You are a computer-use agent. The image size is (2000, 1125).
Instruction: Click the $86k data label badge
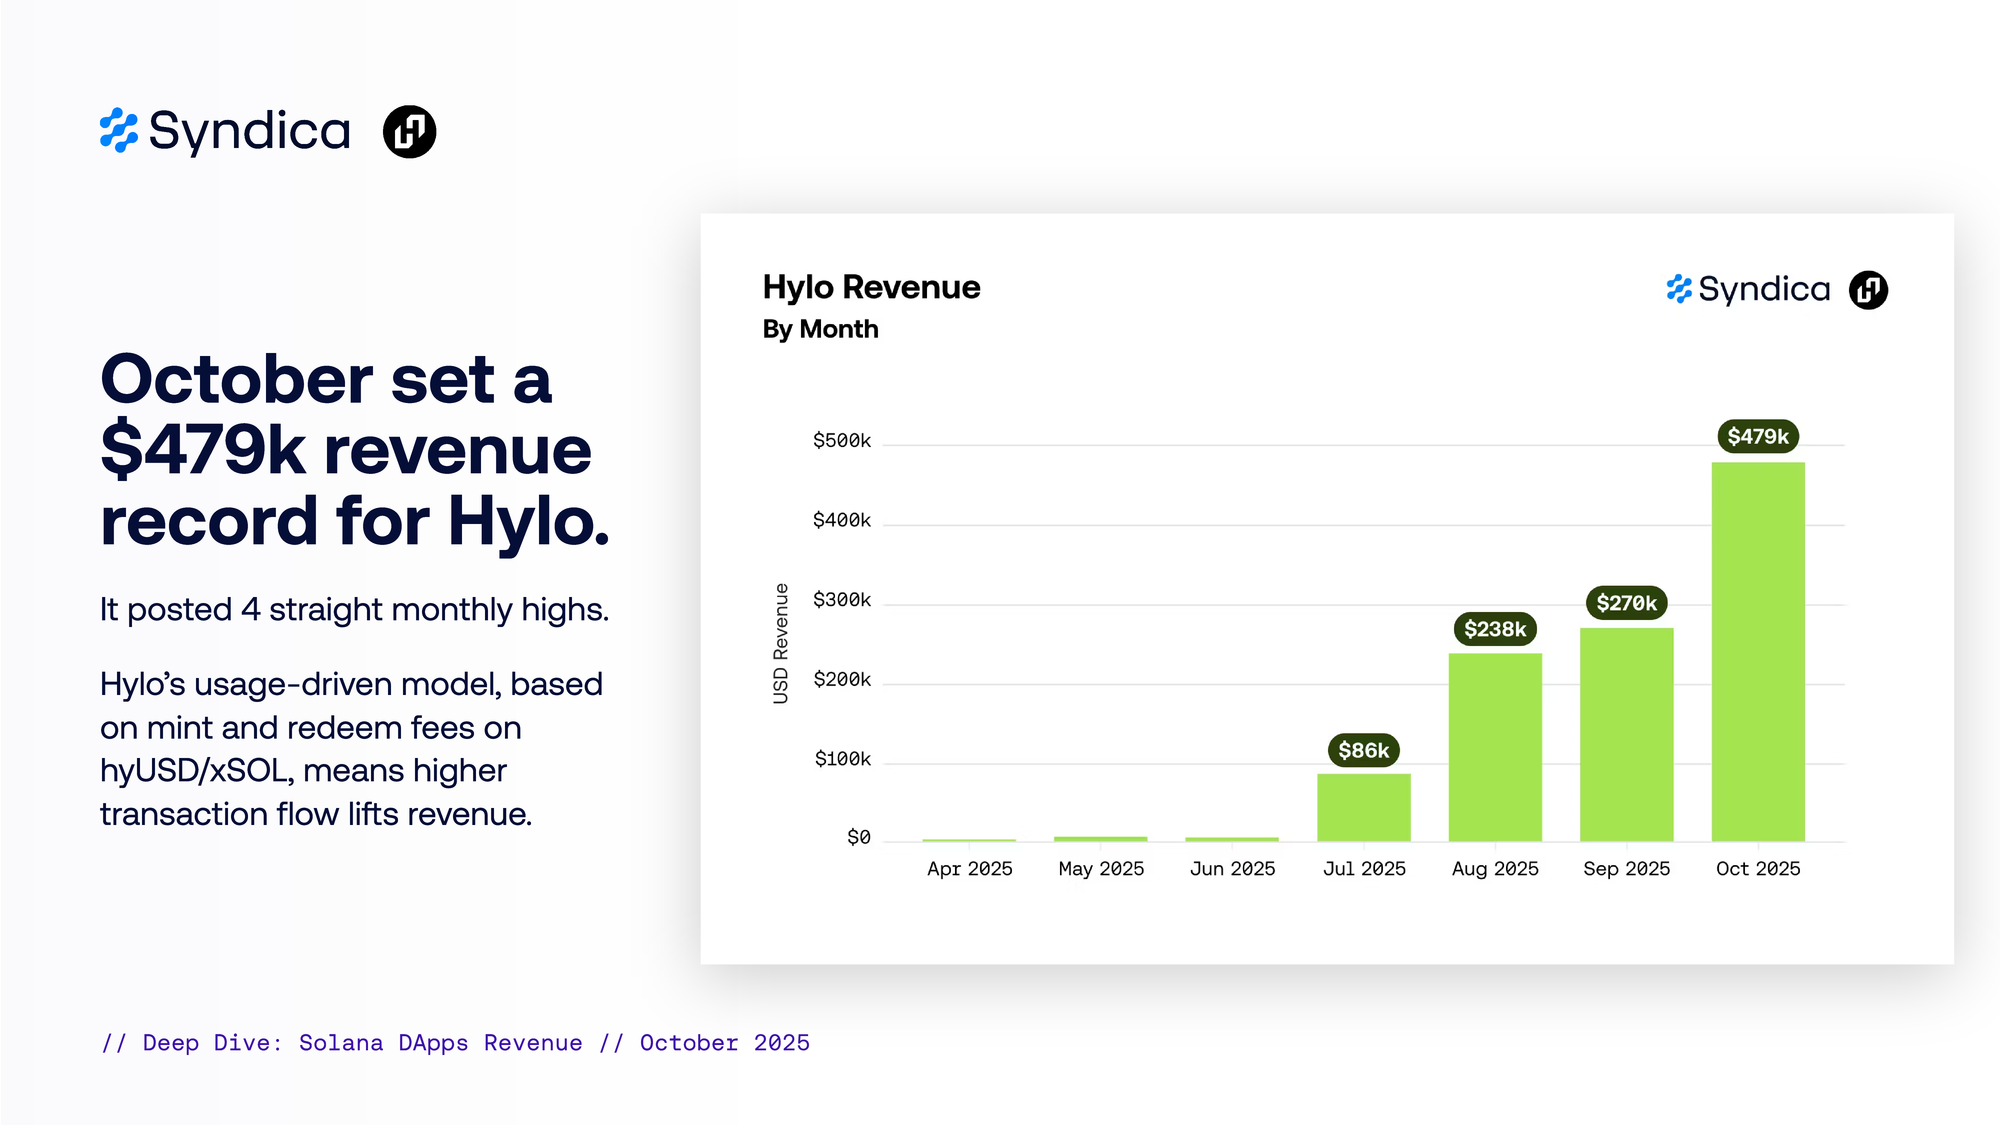tap(1363, 750)
